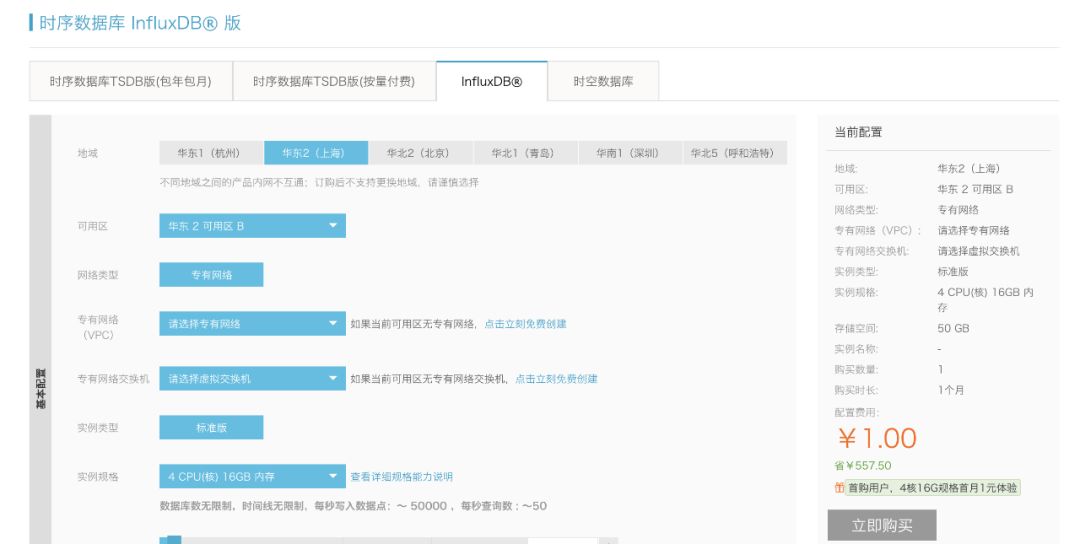Click the 时序数据库 InfluxDB® 版 page title
This screenshot has width=1080, height=544.
pyautogui.click(x=140, y=23)
